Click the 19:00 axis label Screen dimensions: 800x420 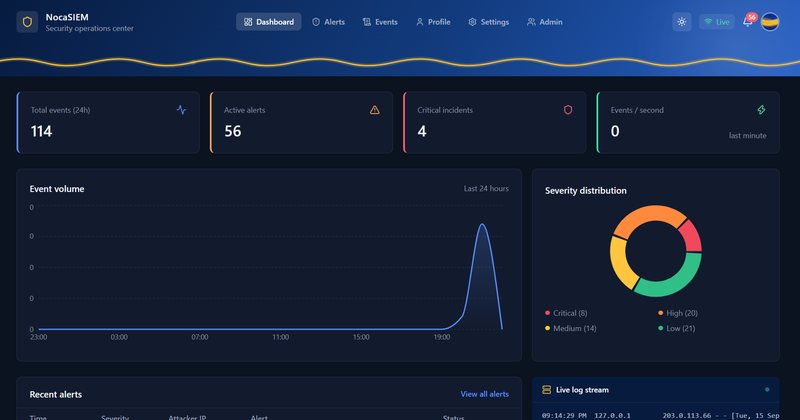pyautogui.click(x=442, y=337)
